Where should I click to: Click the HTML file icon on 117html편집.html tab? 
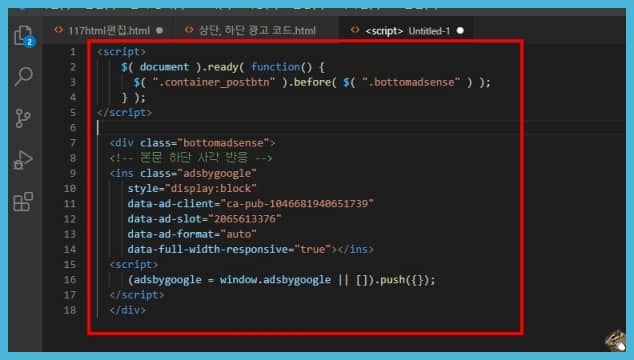point(59,30)
